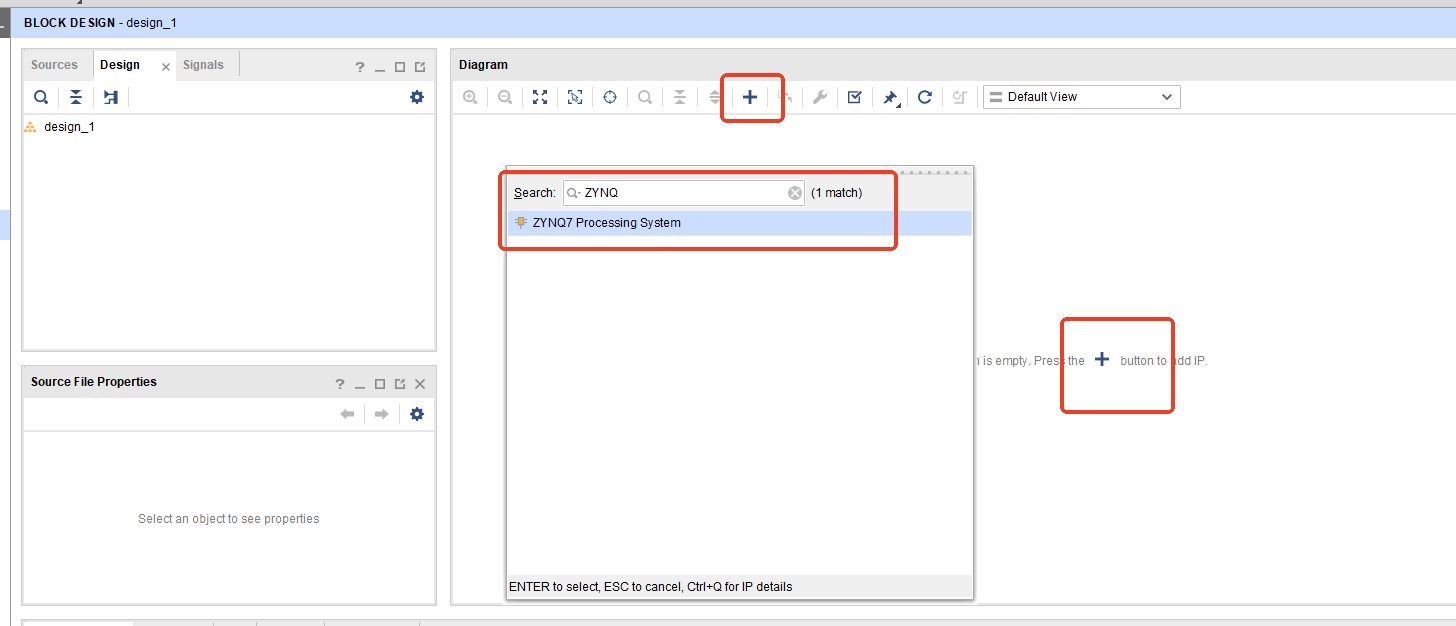
Task: Fit the diagram with Zoom Fit
Action: point(540,97)
